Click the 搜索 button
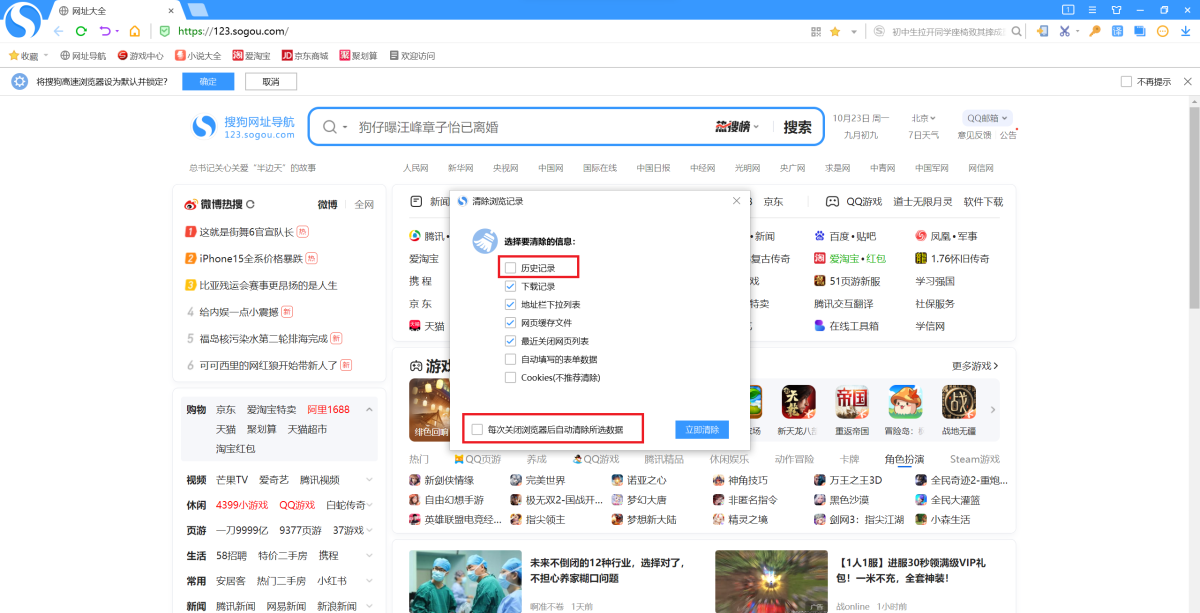 tap(797, 127)
